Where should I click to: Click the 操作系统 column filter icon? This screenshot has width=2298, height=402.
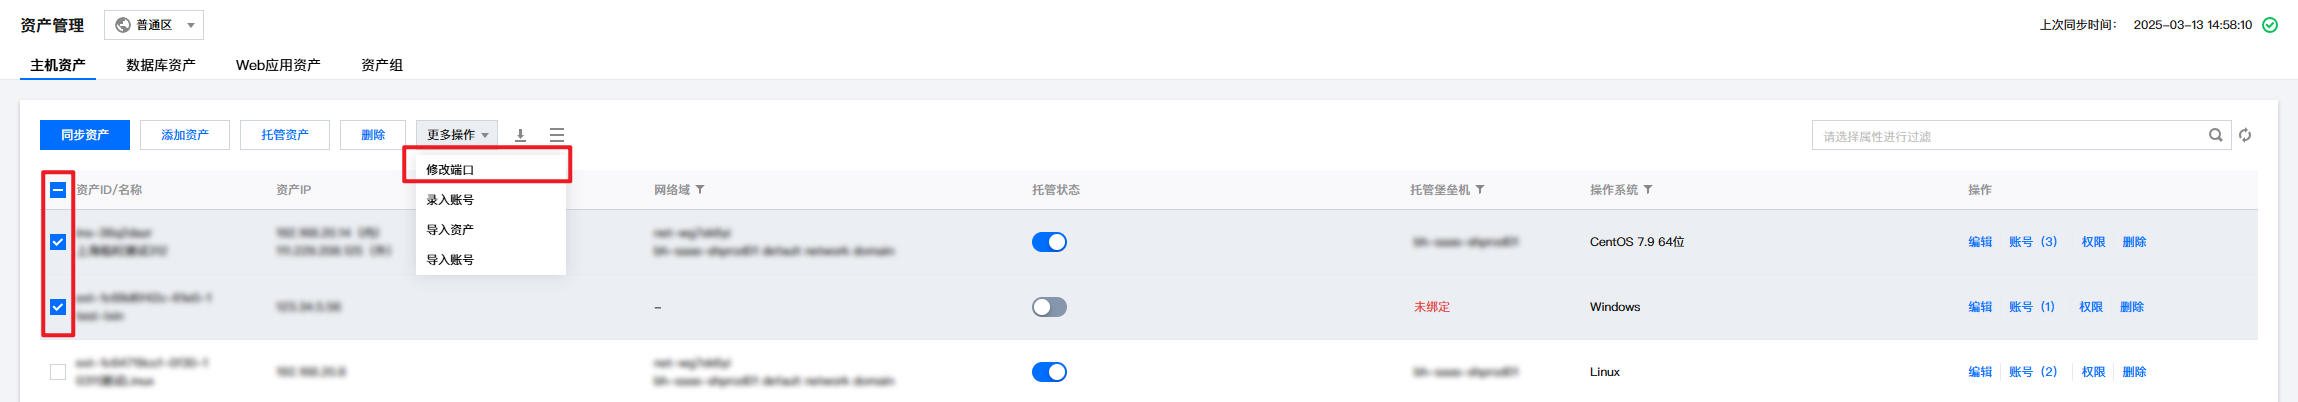[x=1648, y=190]
